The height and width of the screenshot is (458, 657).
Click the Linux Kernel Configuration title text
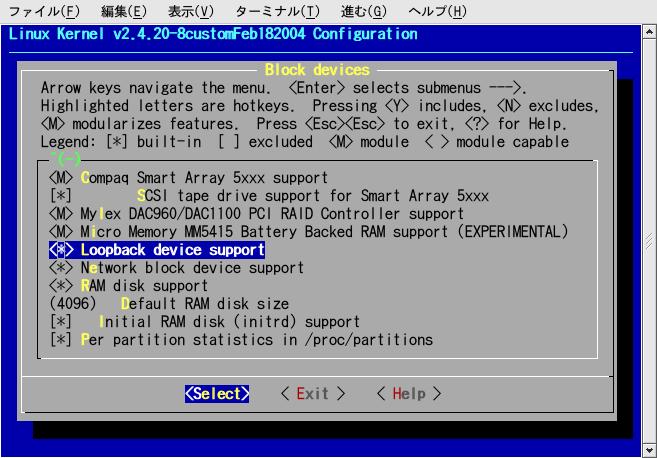click(x=213, y=34)
